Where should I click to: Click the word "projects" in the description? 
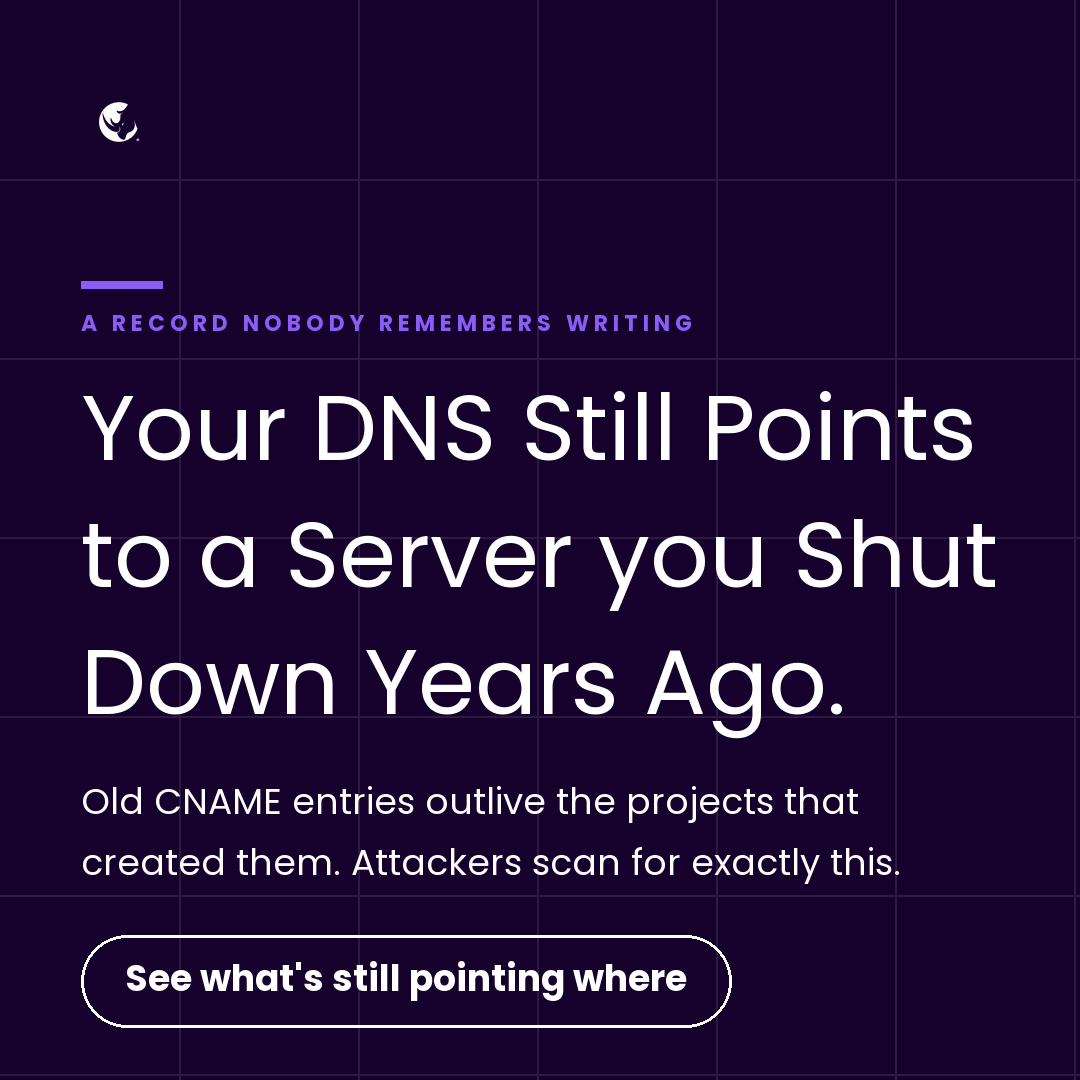[x=700, y=804]
